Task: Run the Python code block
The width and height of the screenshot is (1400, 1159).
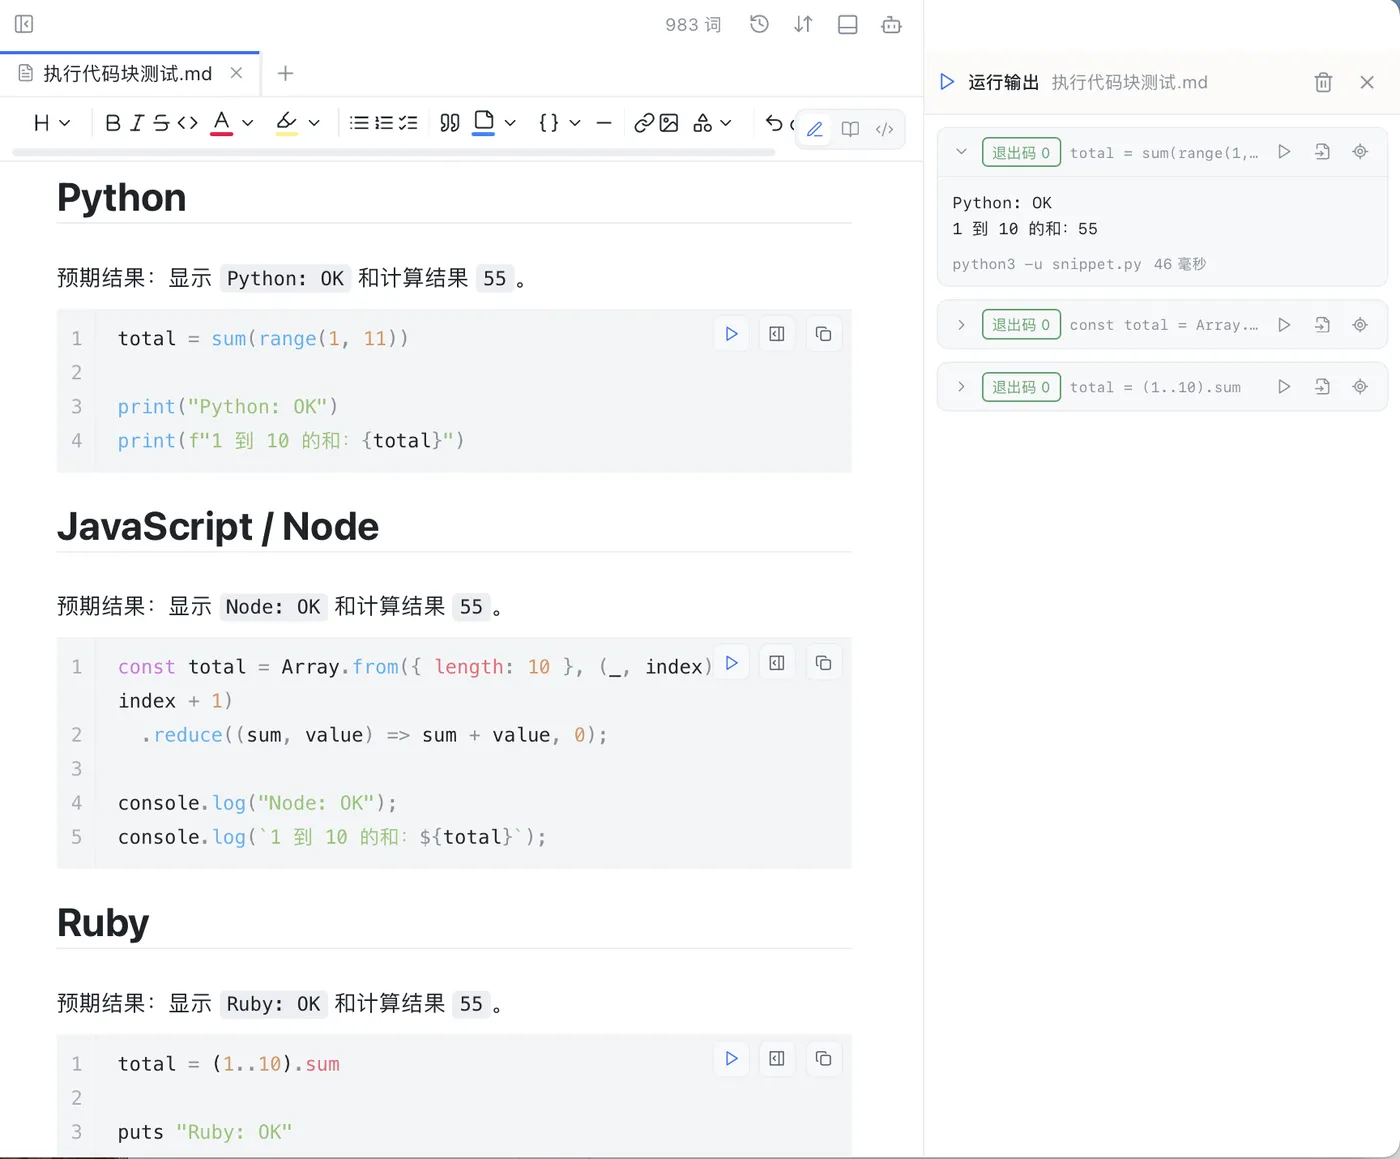Action: click(731, 334)
